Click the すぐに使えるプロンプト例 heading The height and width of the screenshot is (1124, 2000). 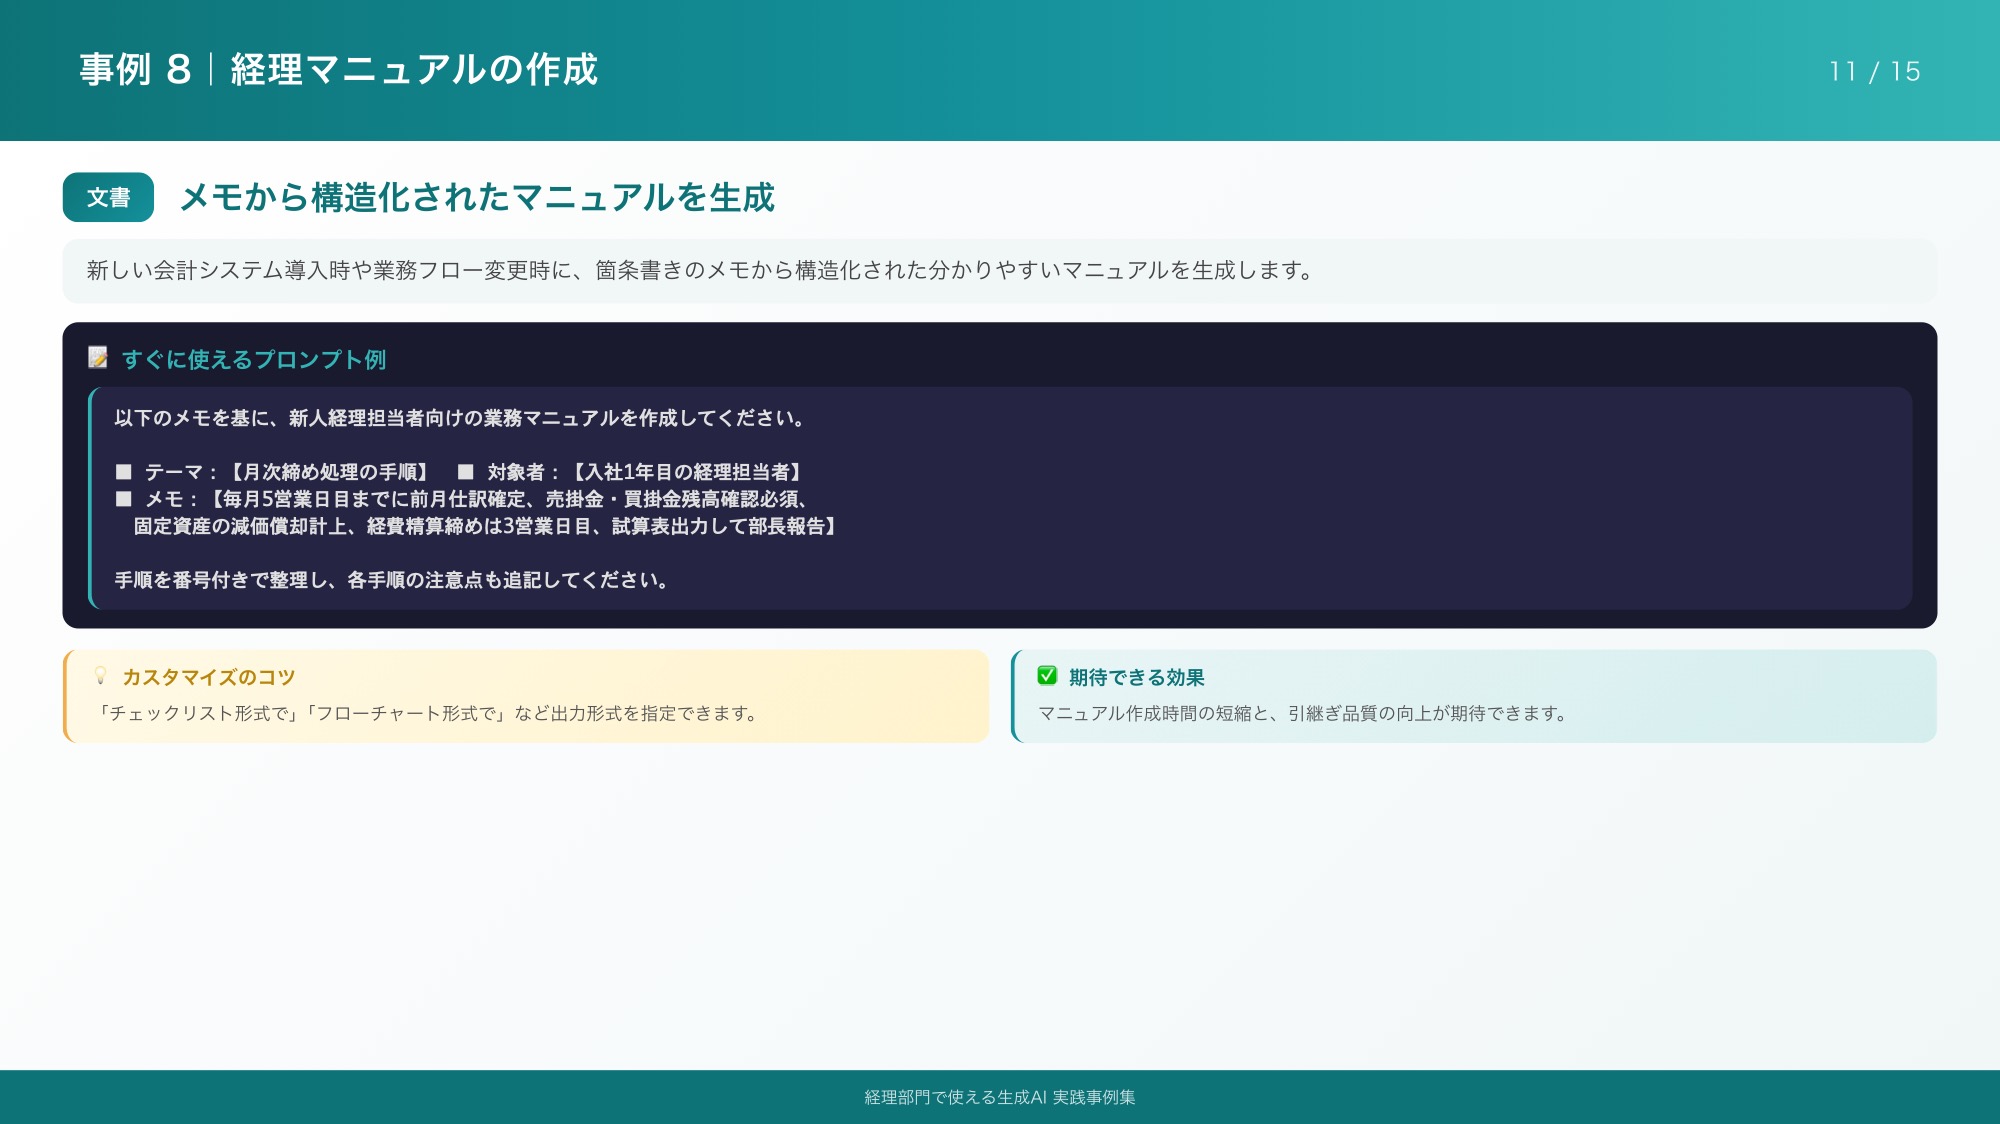pyautogui.click(x=254, y=359)
